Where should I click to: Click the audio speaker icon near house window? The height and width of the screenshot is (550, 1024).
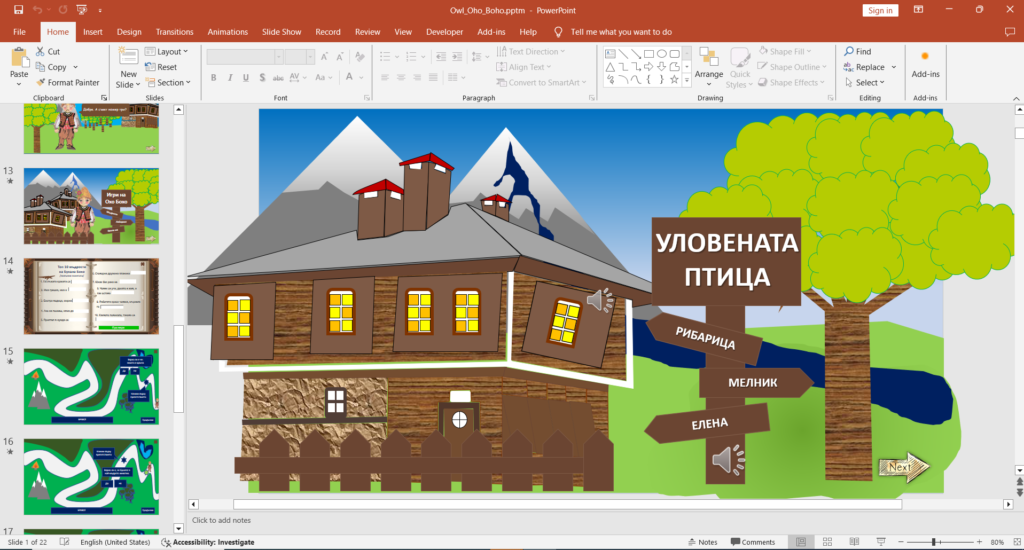pos(600,300)
